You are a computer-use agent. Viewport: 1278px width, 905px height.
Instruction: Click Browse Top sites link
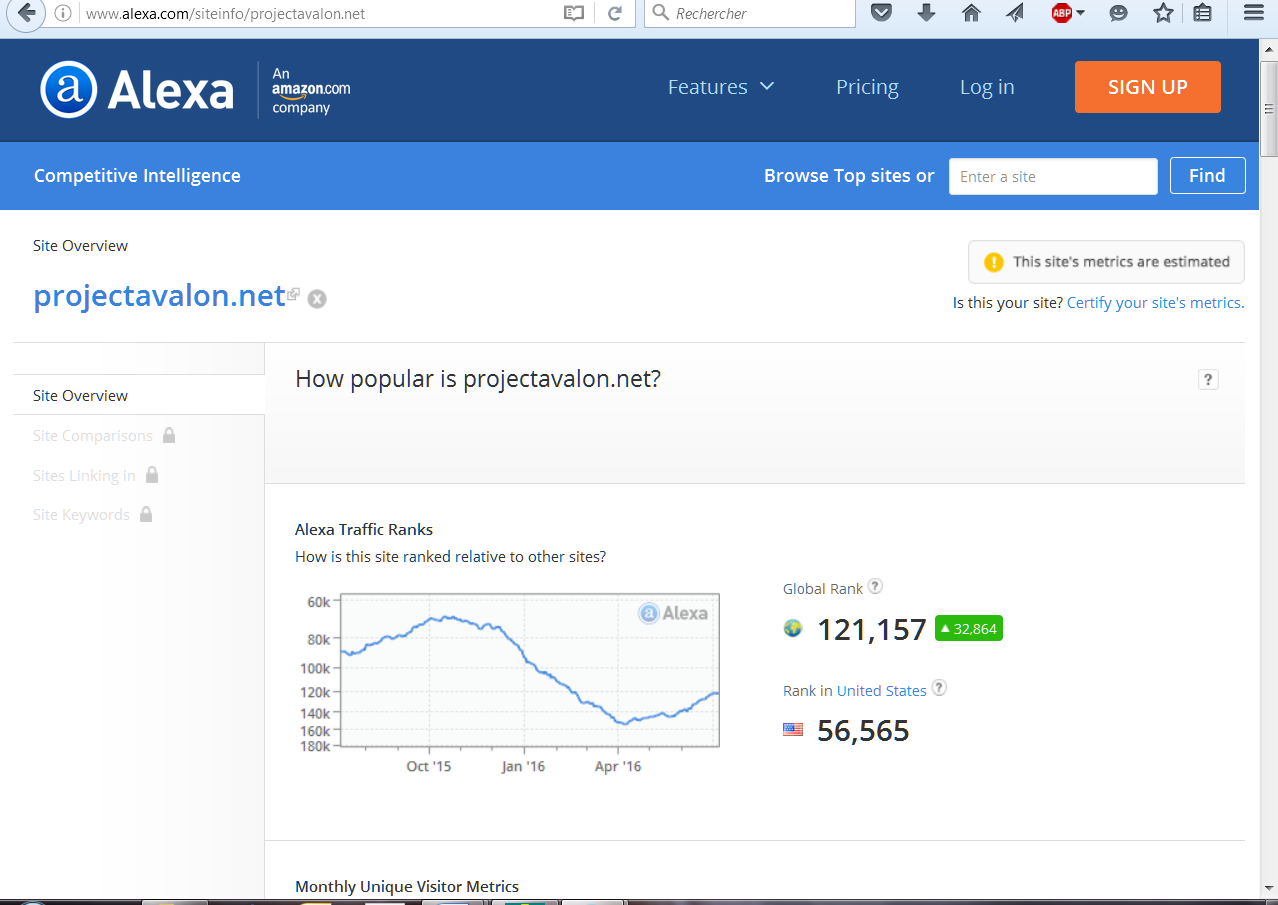pyautogui.click(x=838, y=175)
